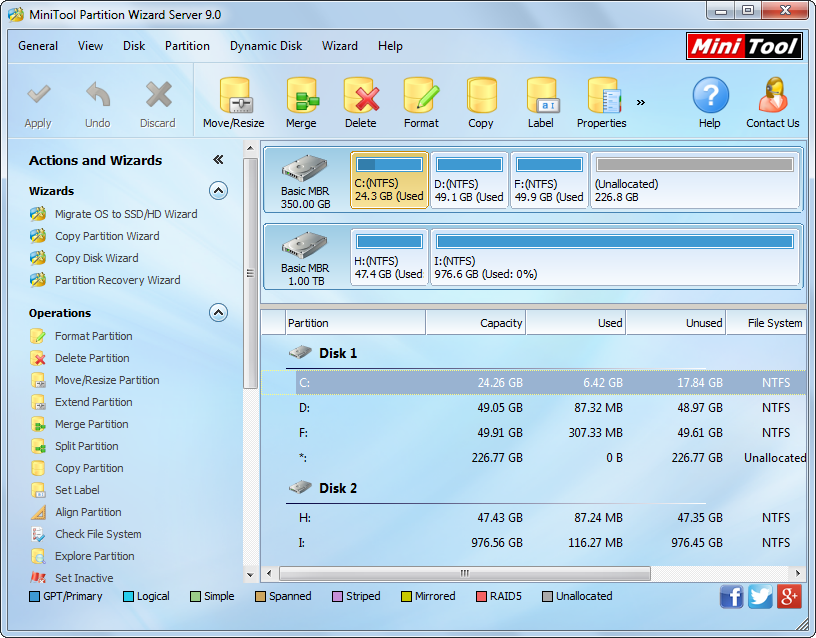Screen dimensions: 816x638
Task: Collapse the Operations section
Action: (219, 313)
